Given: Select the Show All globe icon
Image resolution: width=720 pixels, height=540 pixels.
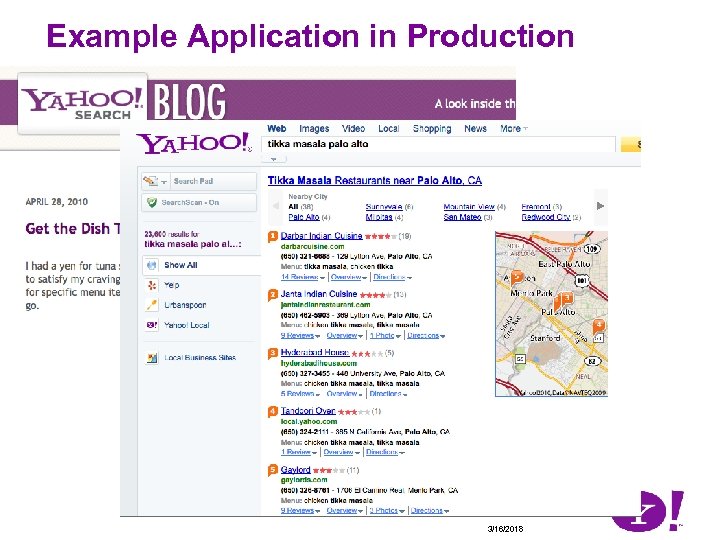Looking at the screenshot, I should (x=152, y=265).
